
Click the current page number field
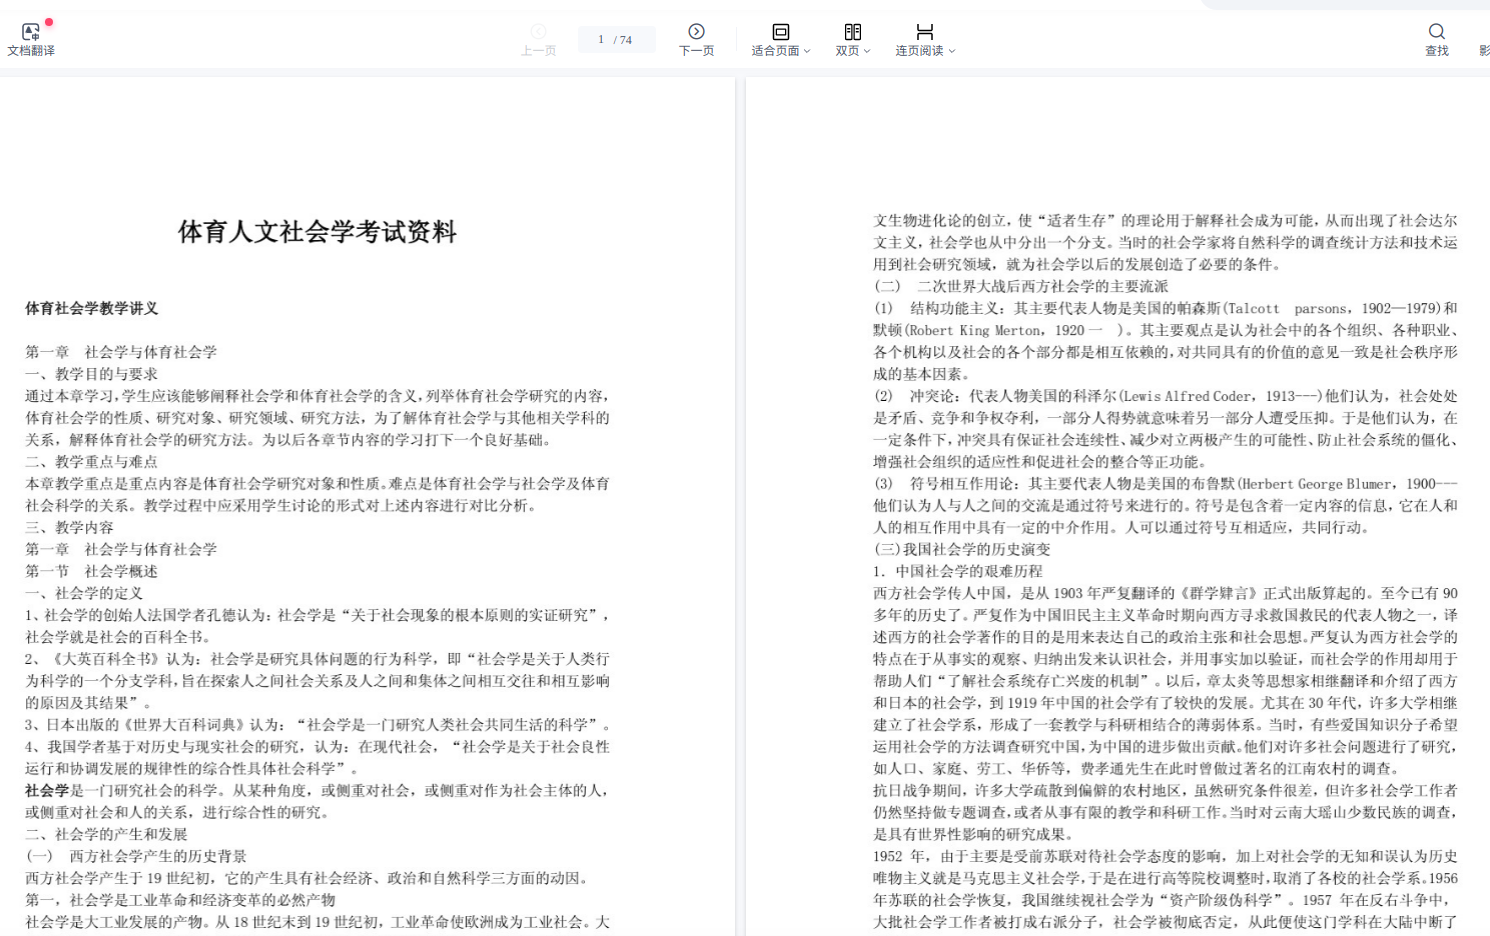tap(601, 40)
